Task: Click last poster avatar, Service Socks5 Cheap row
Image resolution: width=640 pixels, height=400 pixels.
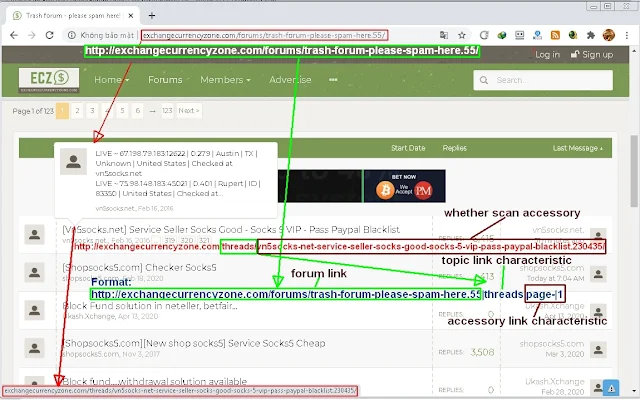Action: (598, 350)
